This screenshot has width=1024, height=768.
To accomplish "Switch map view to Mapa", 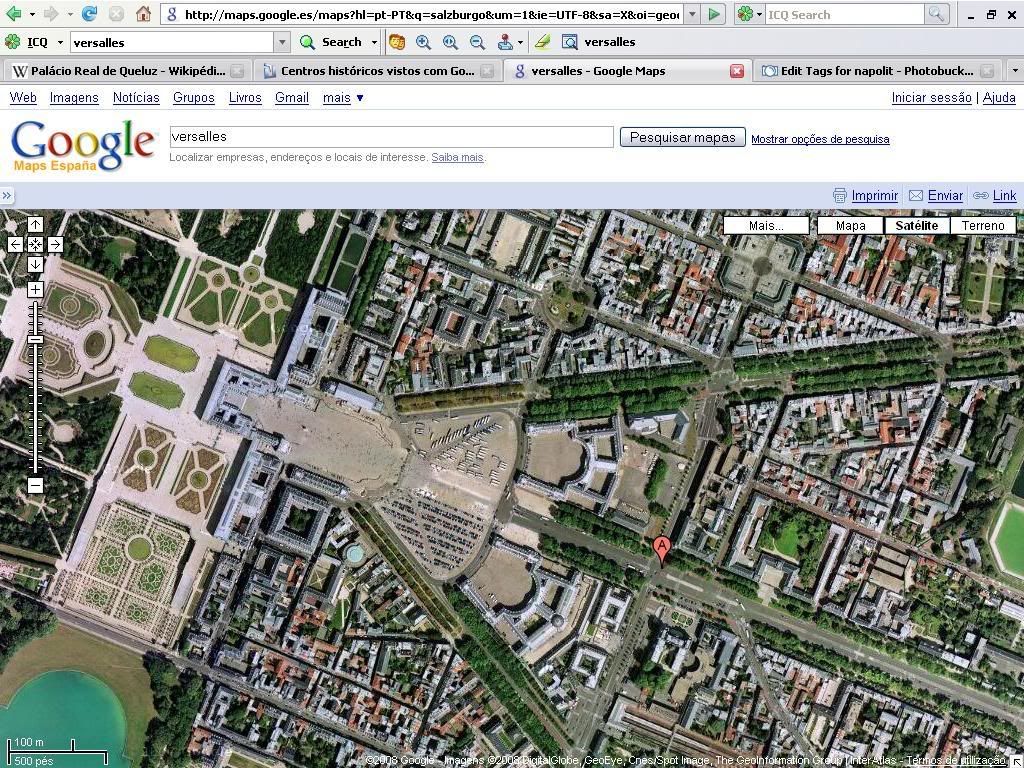I will click(x=850, y=225).
